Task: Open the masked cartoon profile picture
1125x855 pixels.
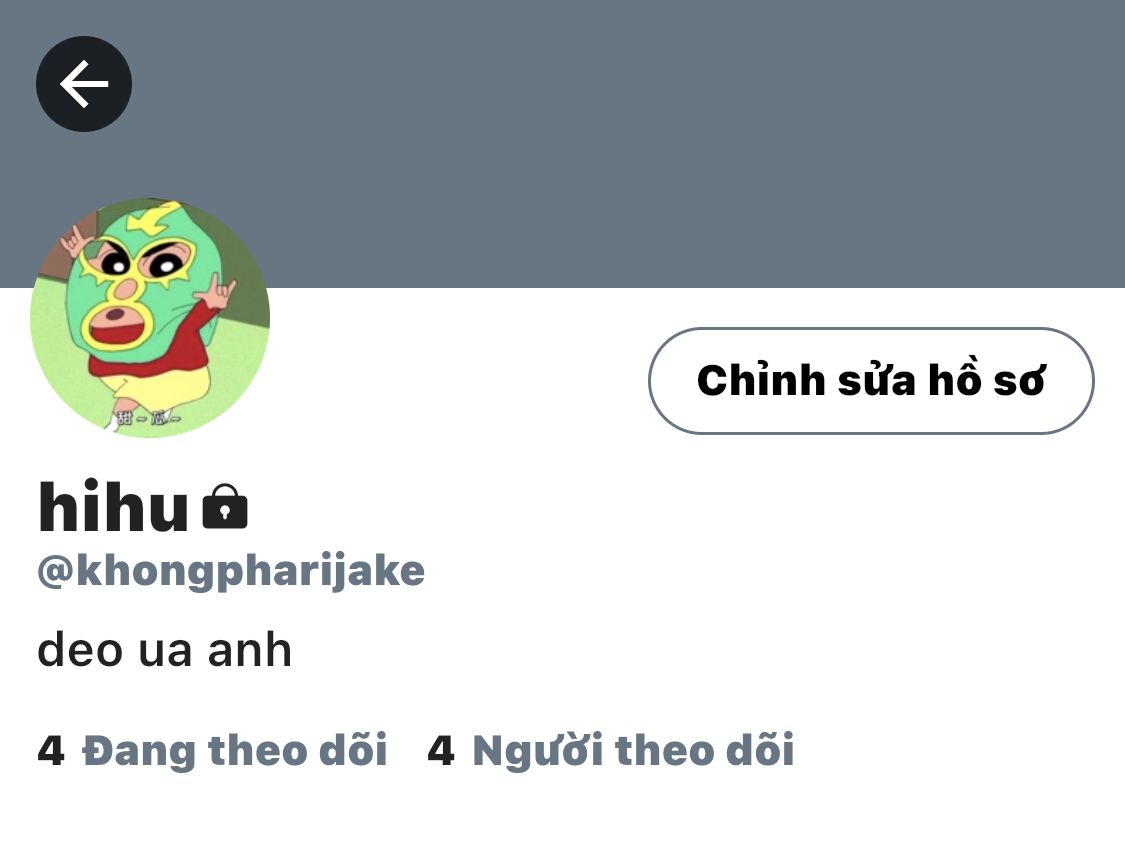Action: point(150,318)
